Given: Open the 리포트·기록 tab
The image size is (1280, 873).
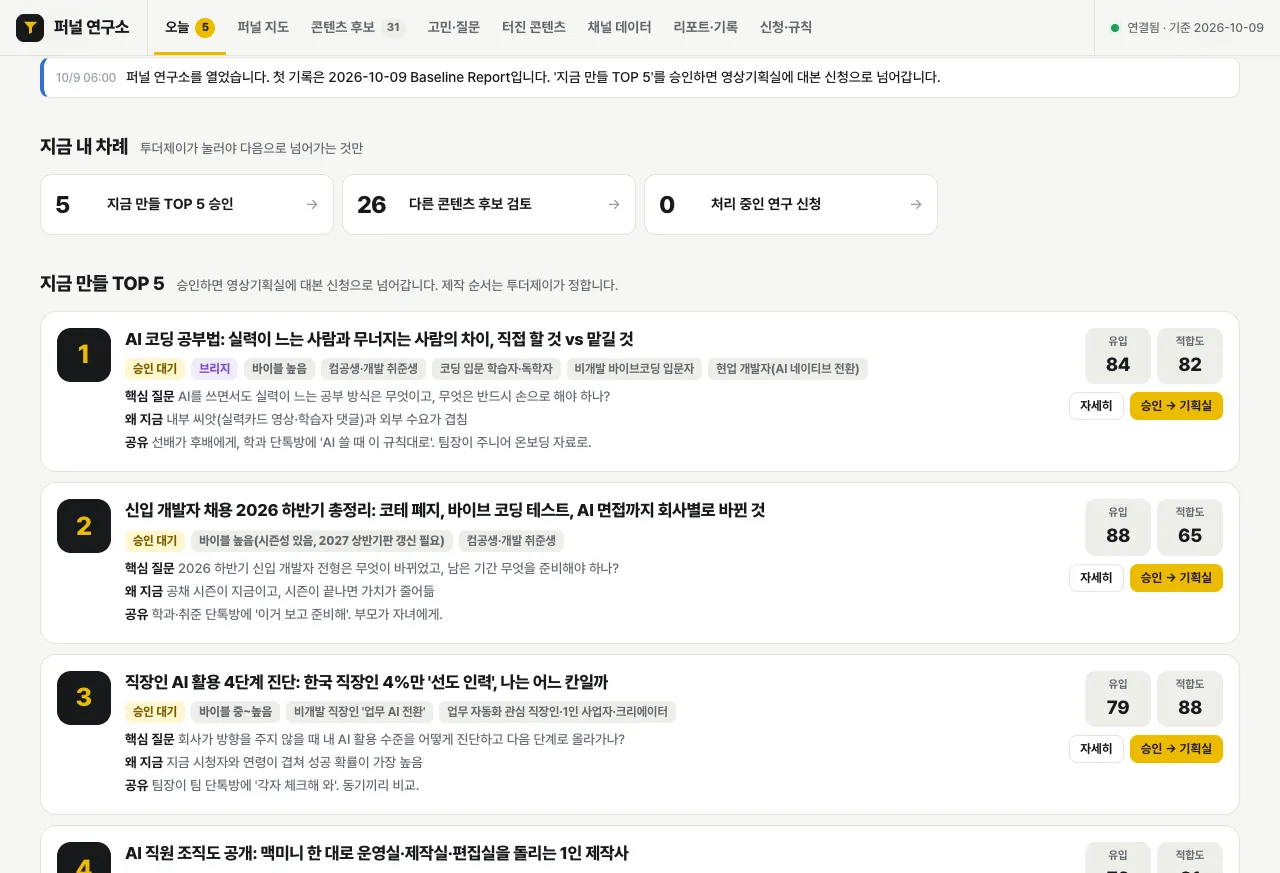Looking at the screenshot, I should [706, 27].
